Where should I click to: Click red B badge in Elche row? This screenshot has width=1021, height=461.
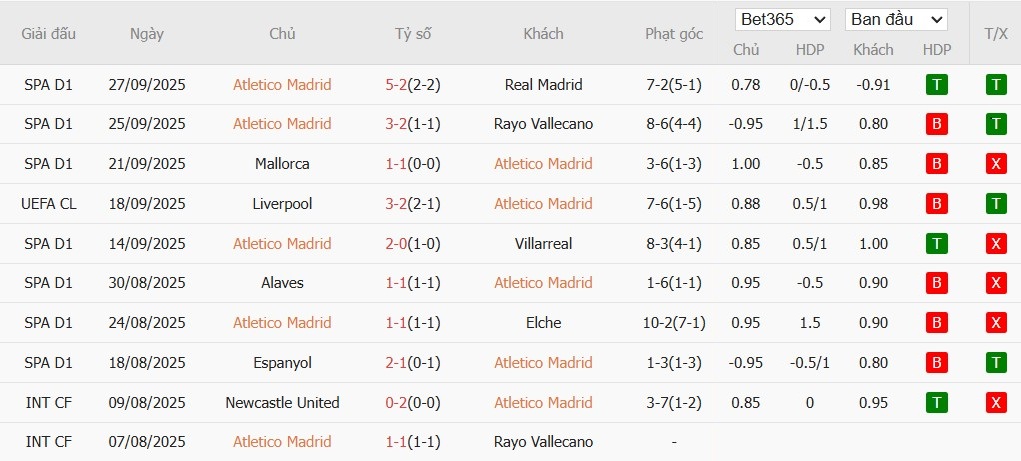[x=937, y=323]
